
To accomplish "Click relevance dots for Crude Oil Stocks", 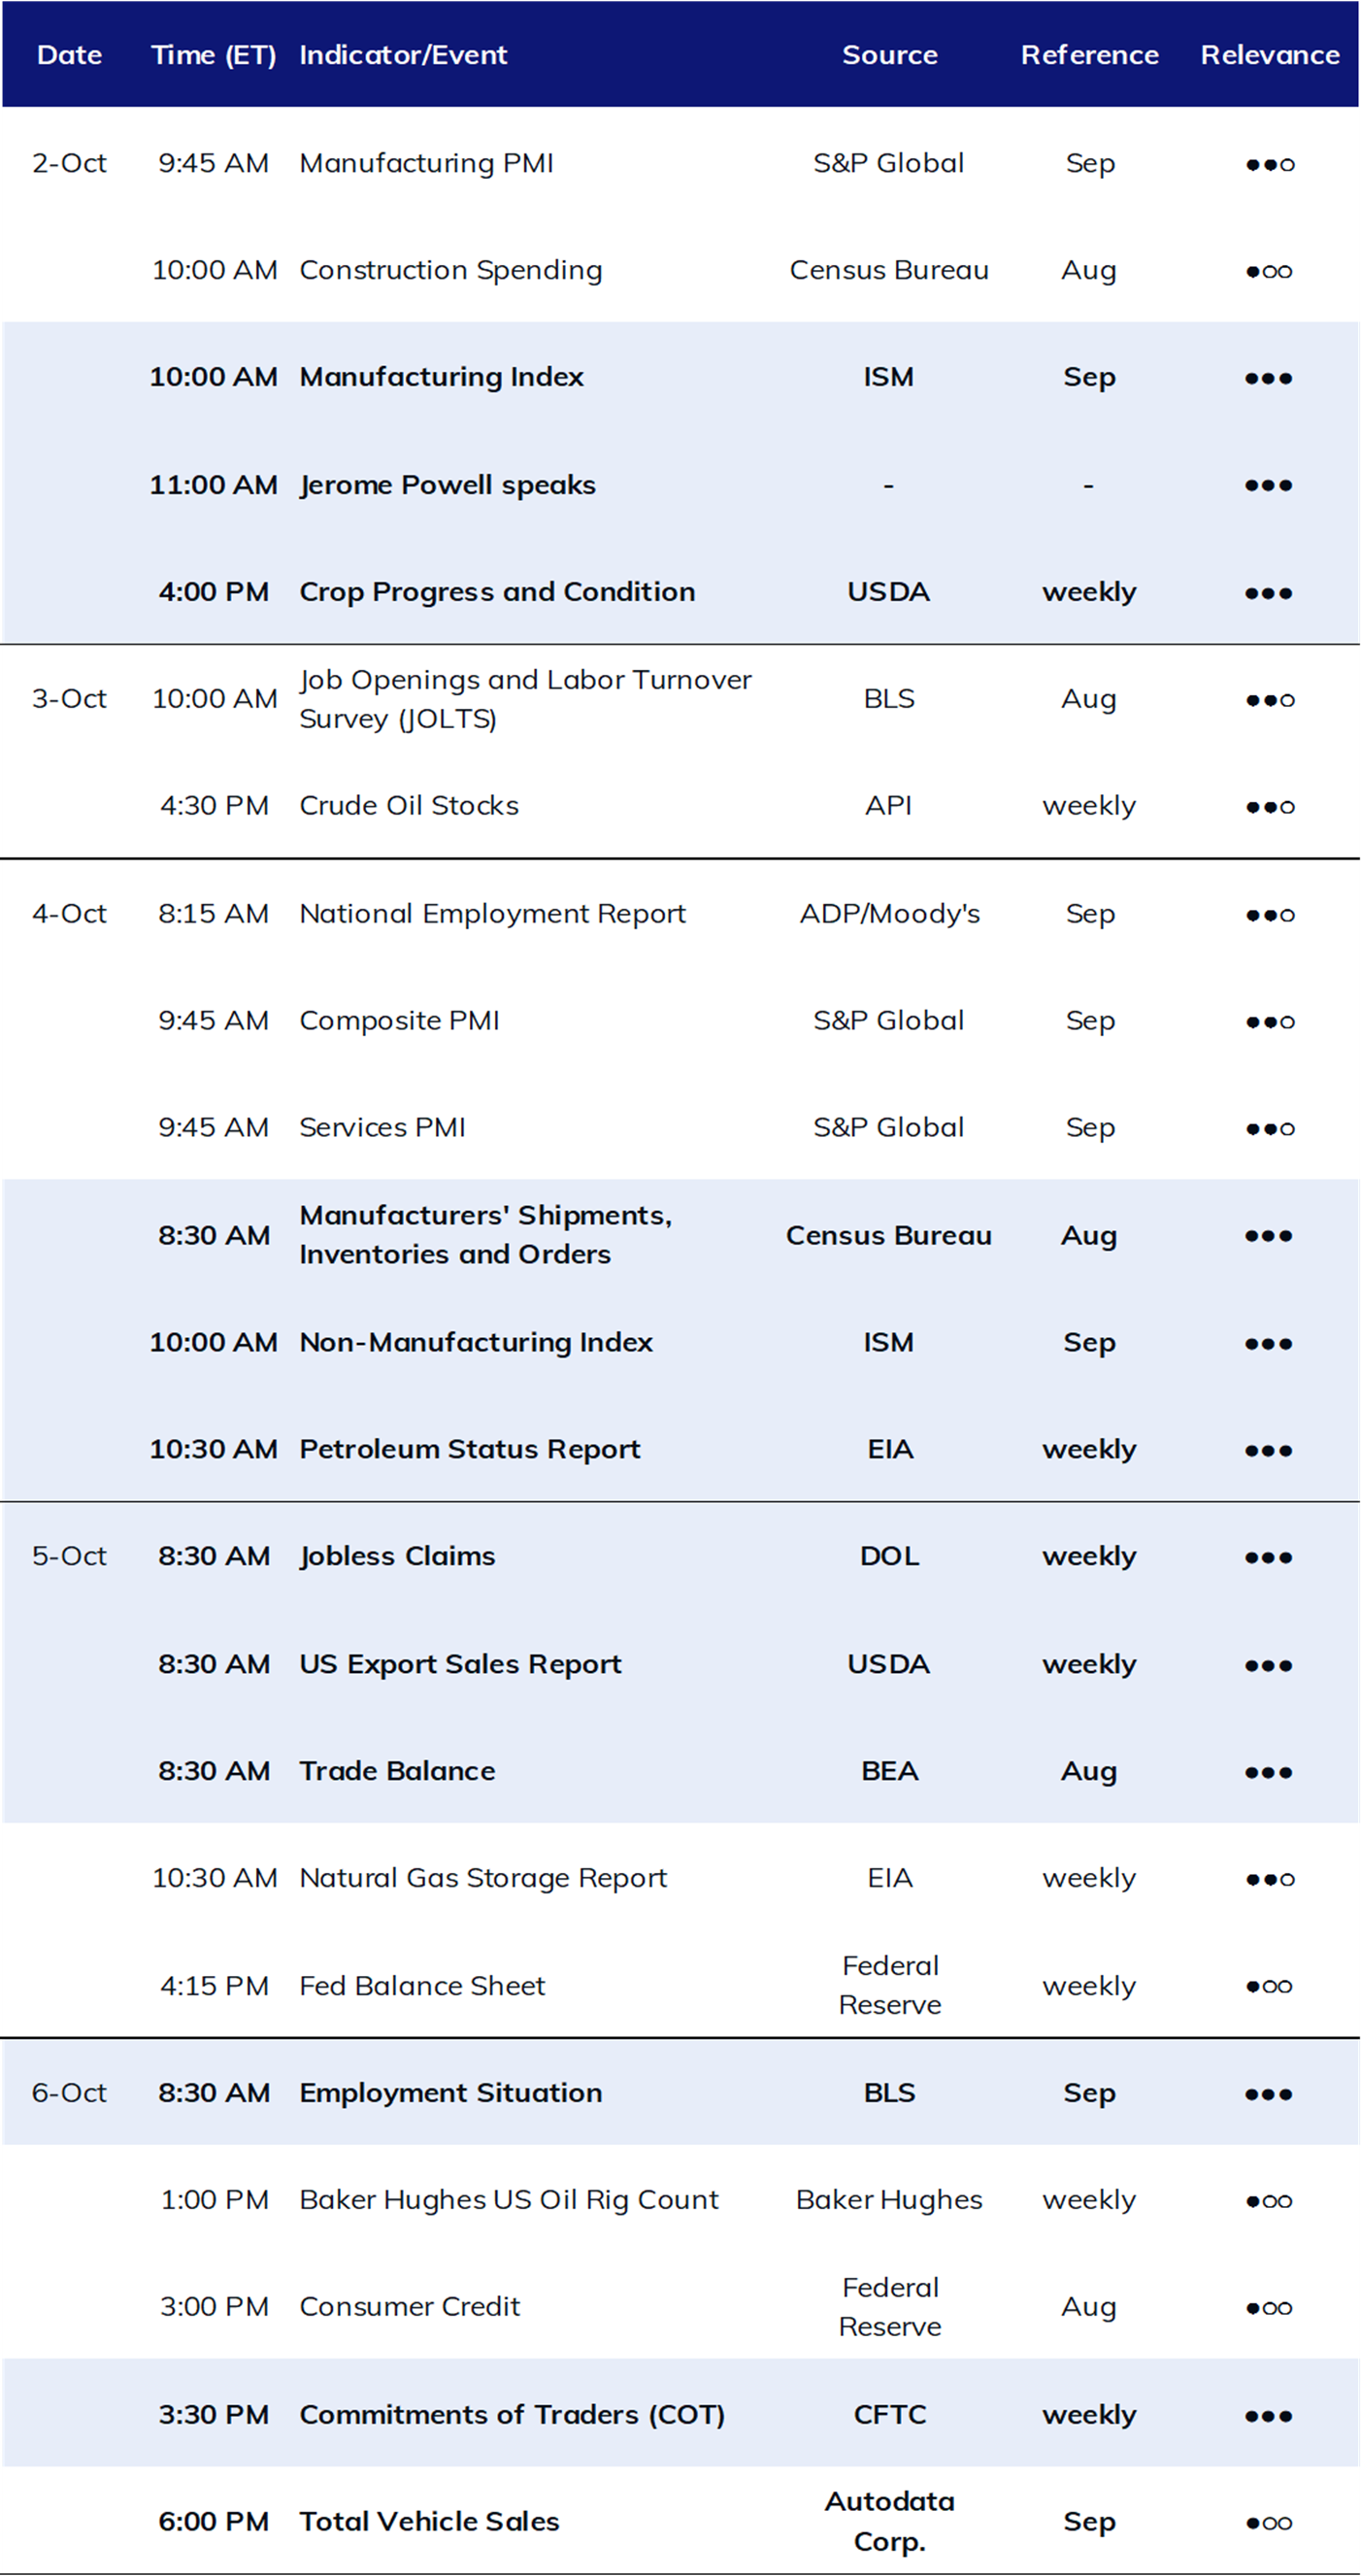I will [x=1269, y=807].
